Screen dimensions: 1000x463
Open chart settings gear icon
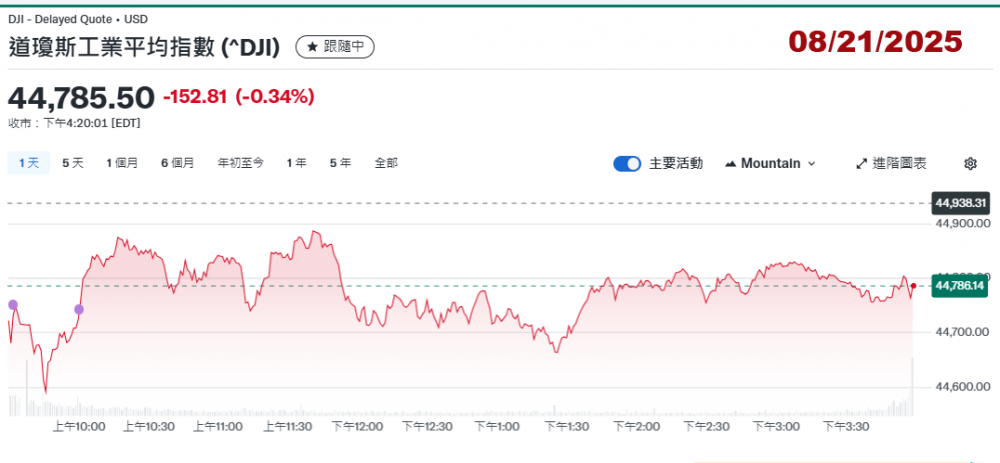click(x=970, y=163)
